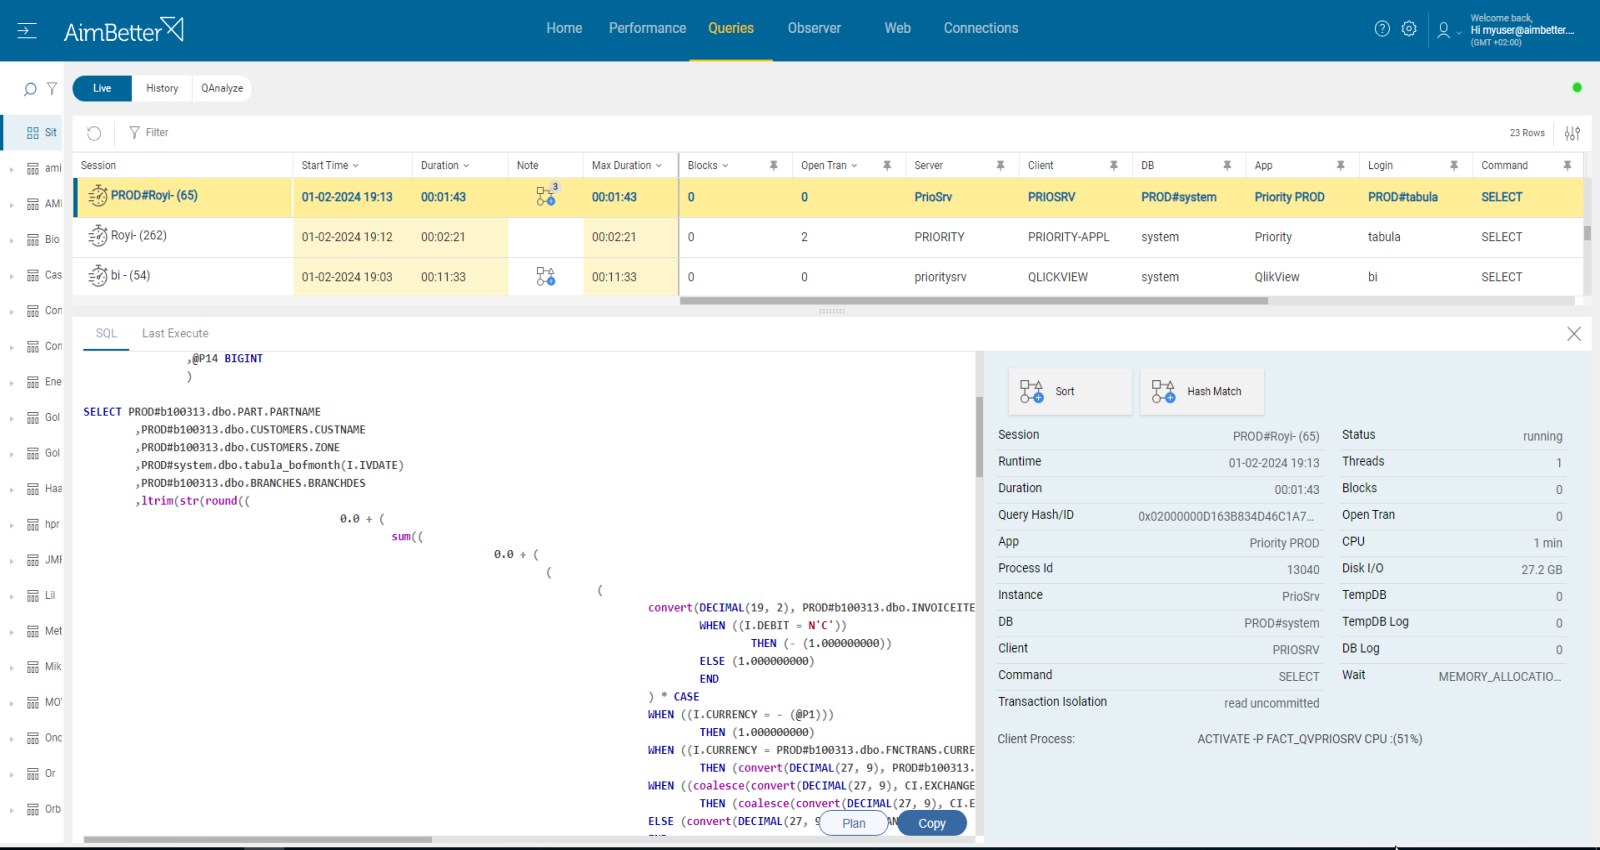
Task: Open Blocks column sort dropdown
Action: pos(725,166)
